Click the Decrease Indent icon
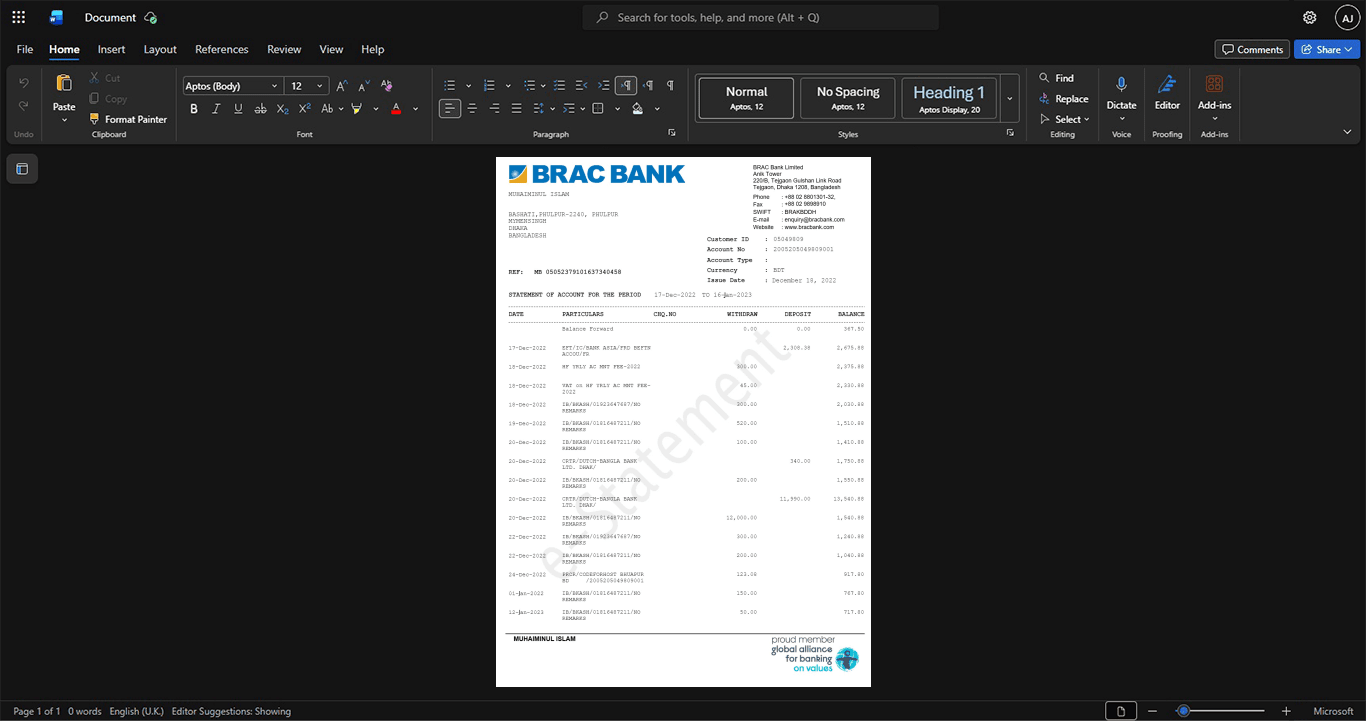The width and height of the screenshot is (1366, 721). (582, 86)
